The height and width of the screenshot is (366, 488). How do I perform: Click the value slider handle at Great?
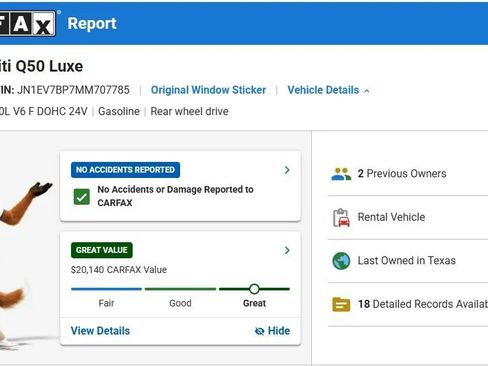pyautogui.click(x=254, y=289)
